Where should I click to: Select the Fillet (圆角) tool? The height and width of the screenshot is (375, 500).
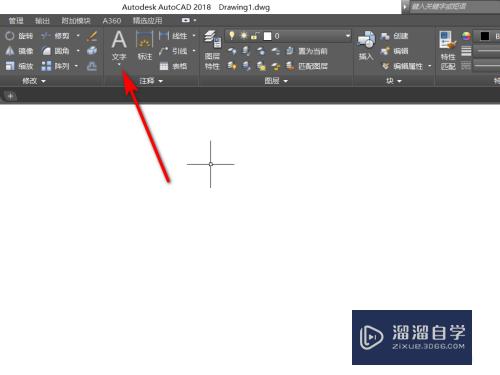pos(55,51)
